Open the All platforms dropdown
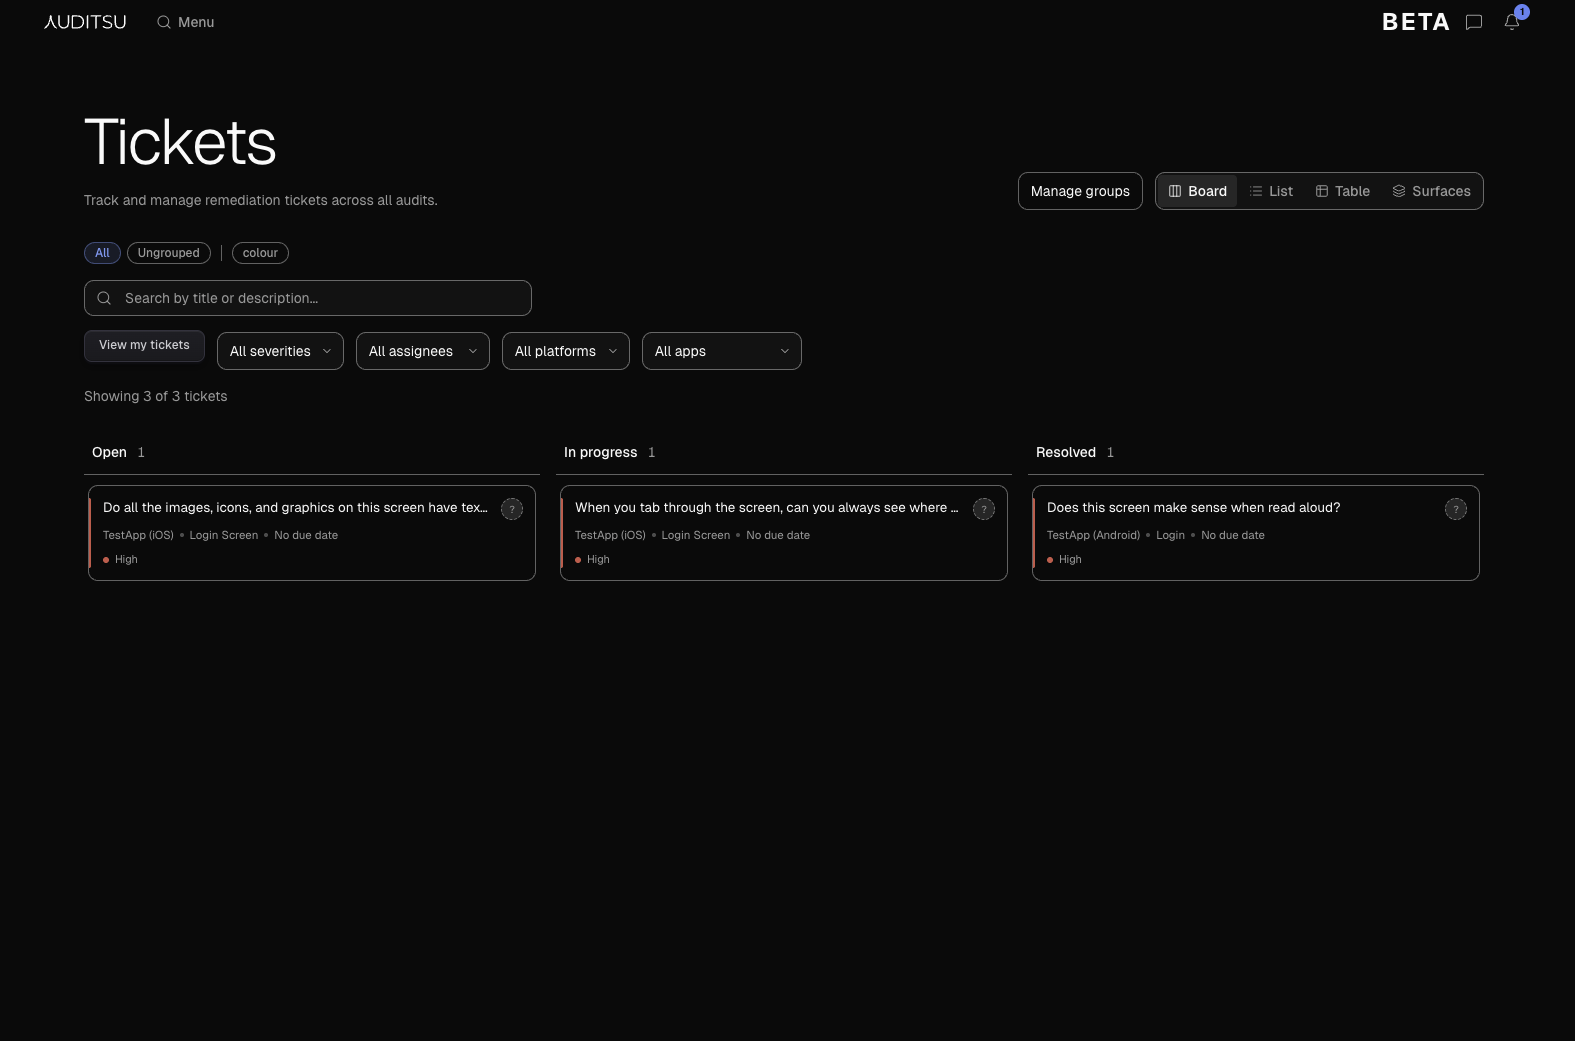Screen dimensions: 1575x1041 click(x=566, y=351)
